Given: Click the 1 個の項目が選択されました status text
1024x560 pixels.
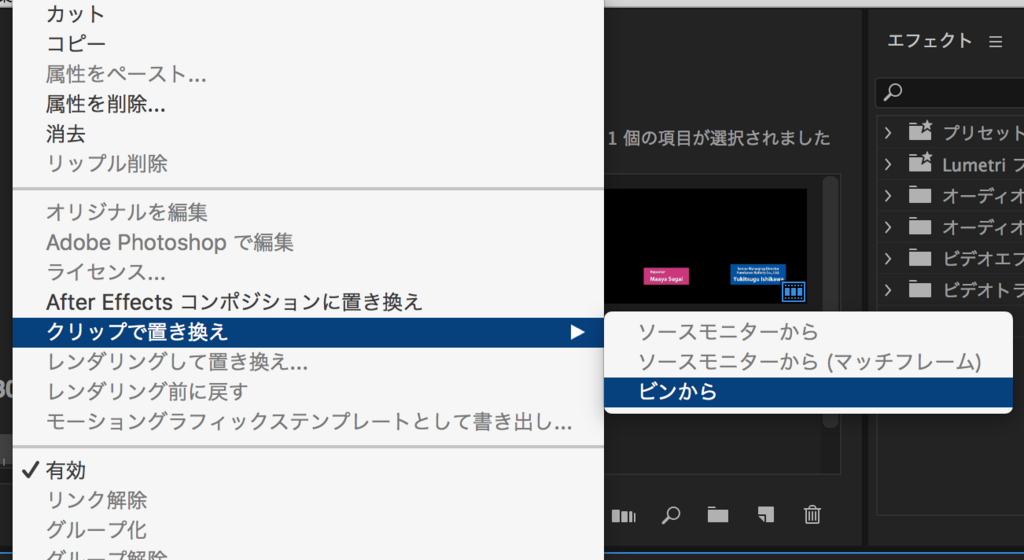Looking at the screenshot, I should [x=719, y=138].
